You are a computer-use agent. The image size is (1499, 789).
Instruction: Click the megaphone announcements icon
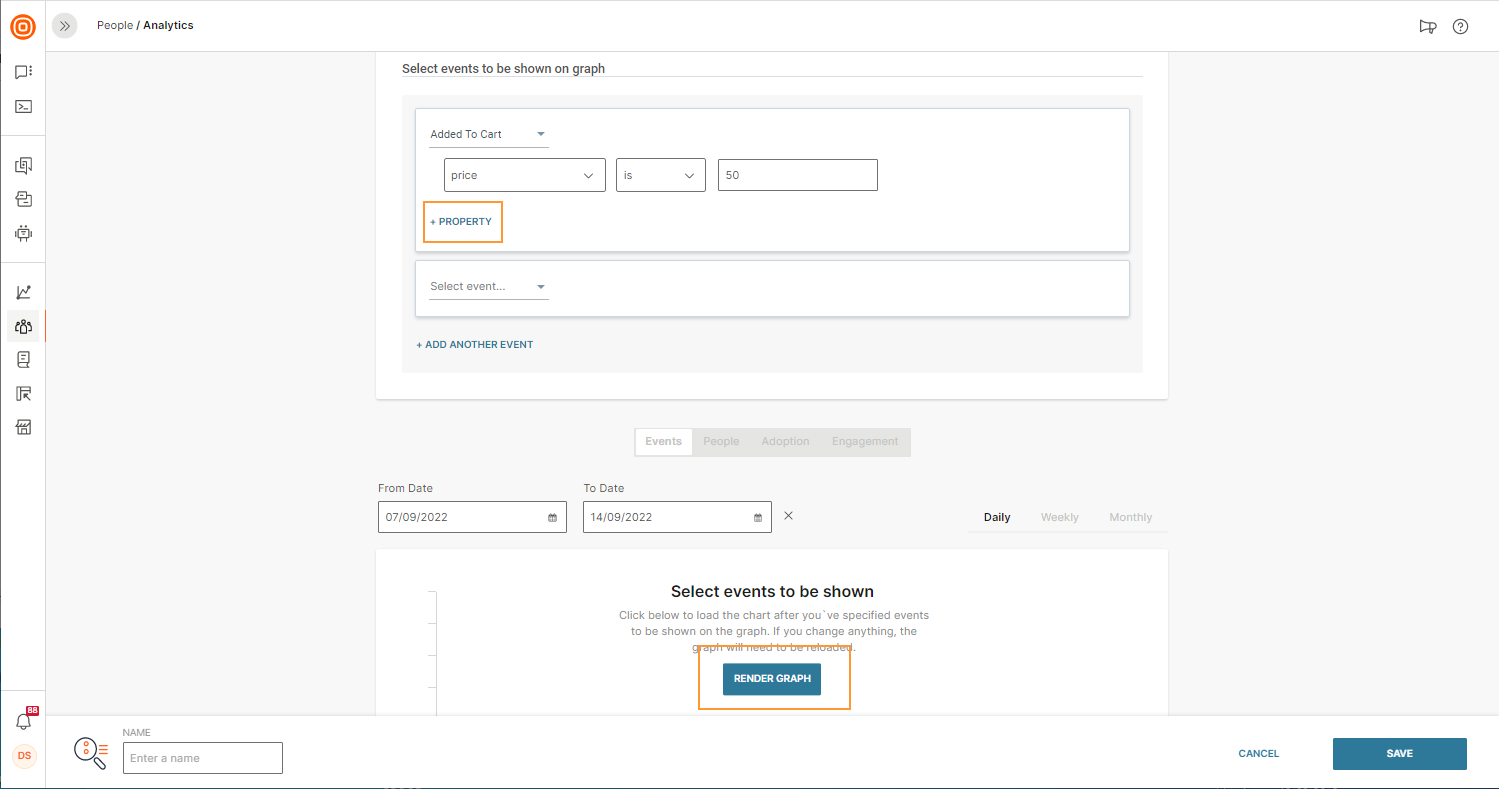[x=1428, y=27]
